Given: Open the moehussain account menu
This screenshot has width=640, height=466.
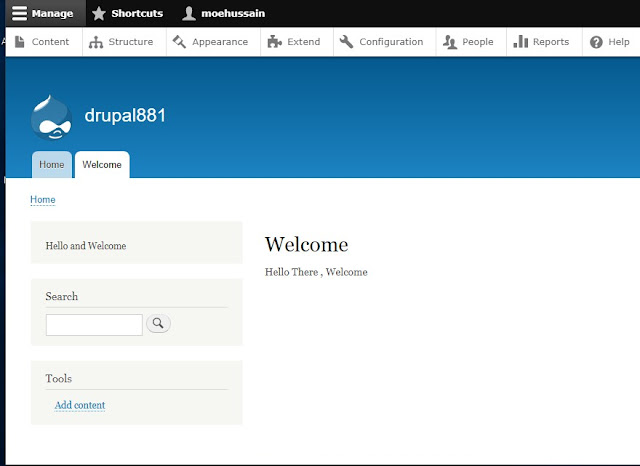Looking at the screenshot, I should (224, 13).
